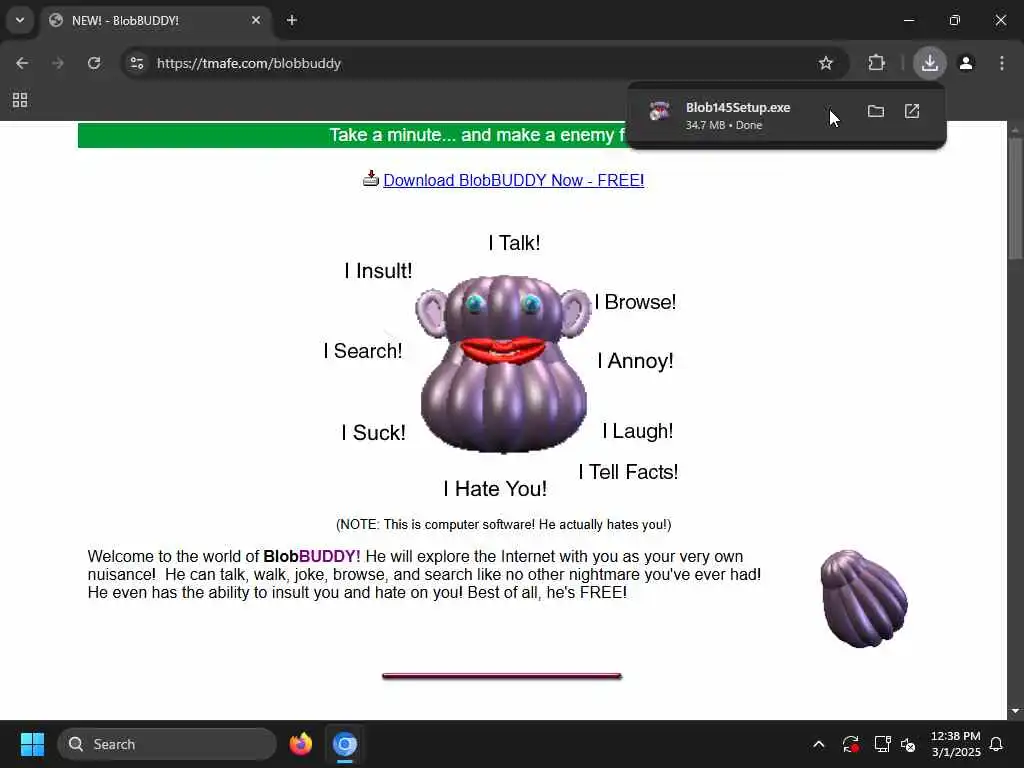Image resolution: width=1024 pixels, height=768 pixels.
Task: Click the 'I Tell Facts!' text
Action: pos(628,472)
